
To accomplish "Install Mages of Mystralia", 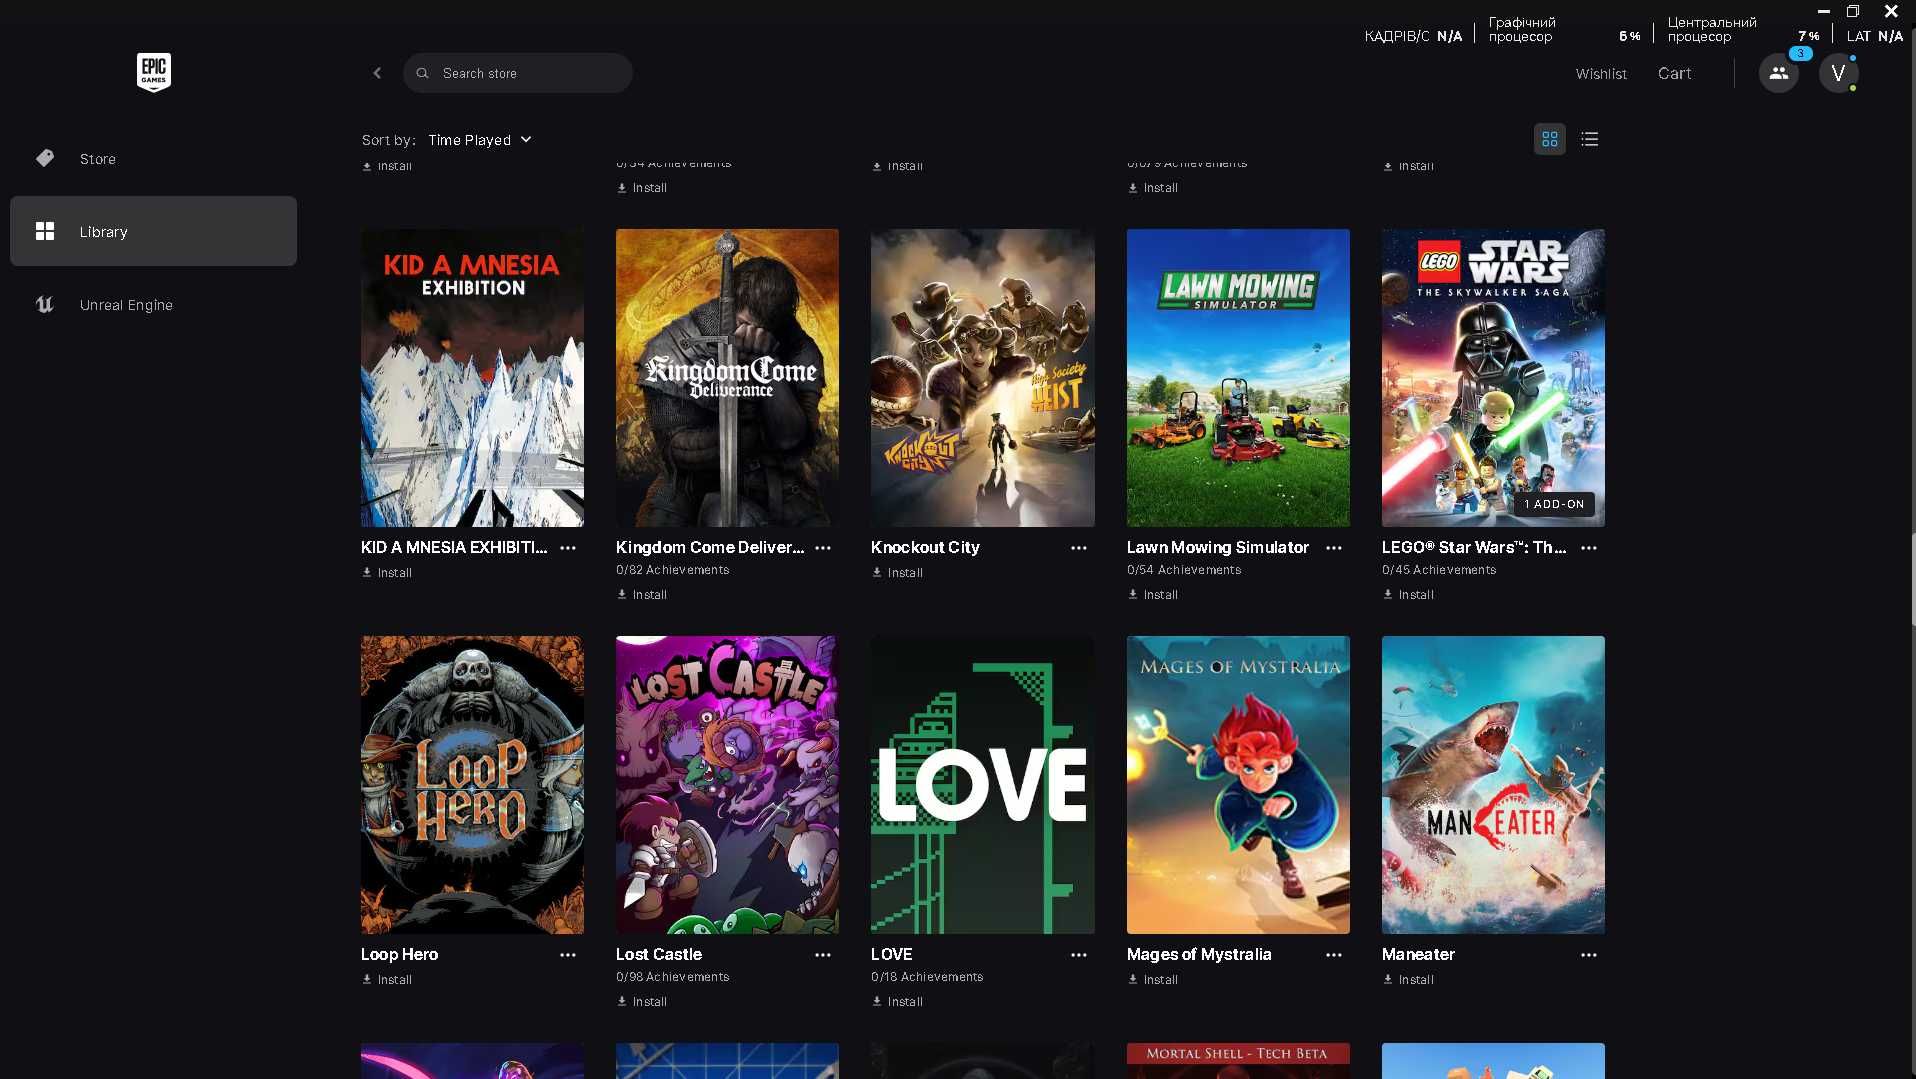I will (1153, 980).
